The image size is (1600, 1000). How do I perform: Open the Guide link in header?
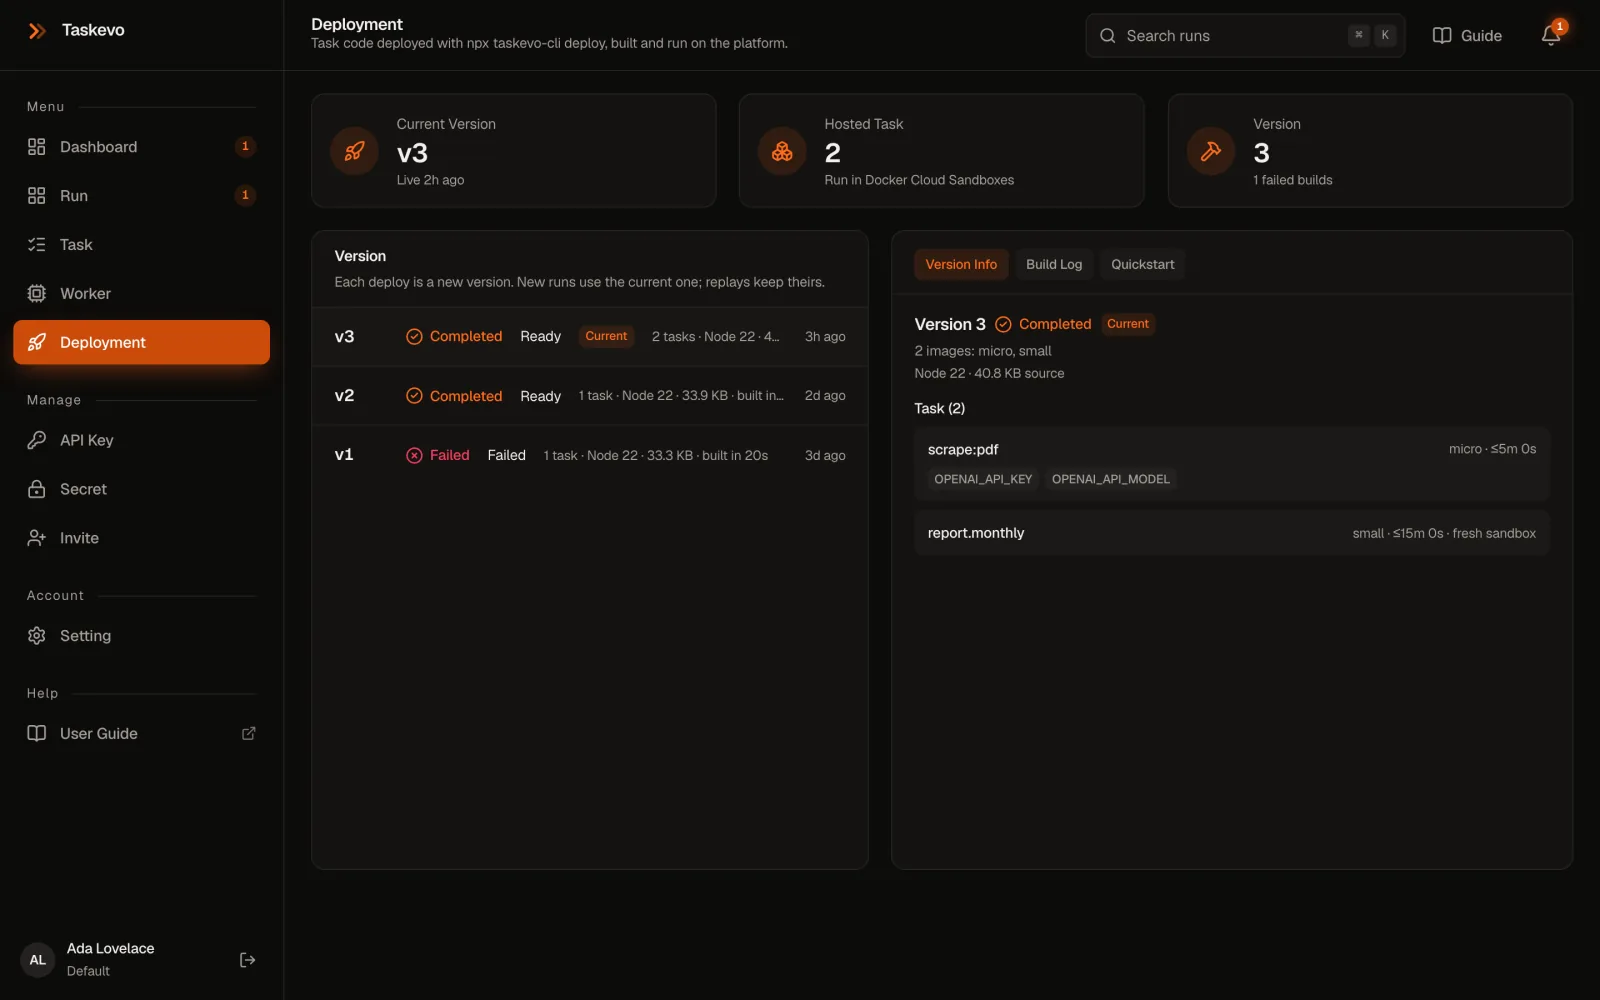point(1467,36)
